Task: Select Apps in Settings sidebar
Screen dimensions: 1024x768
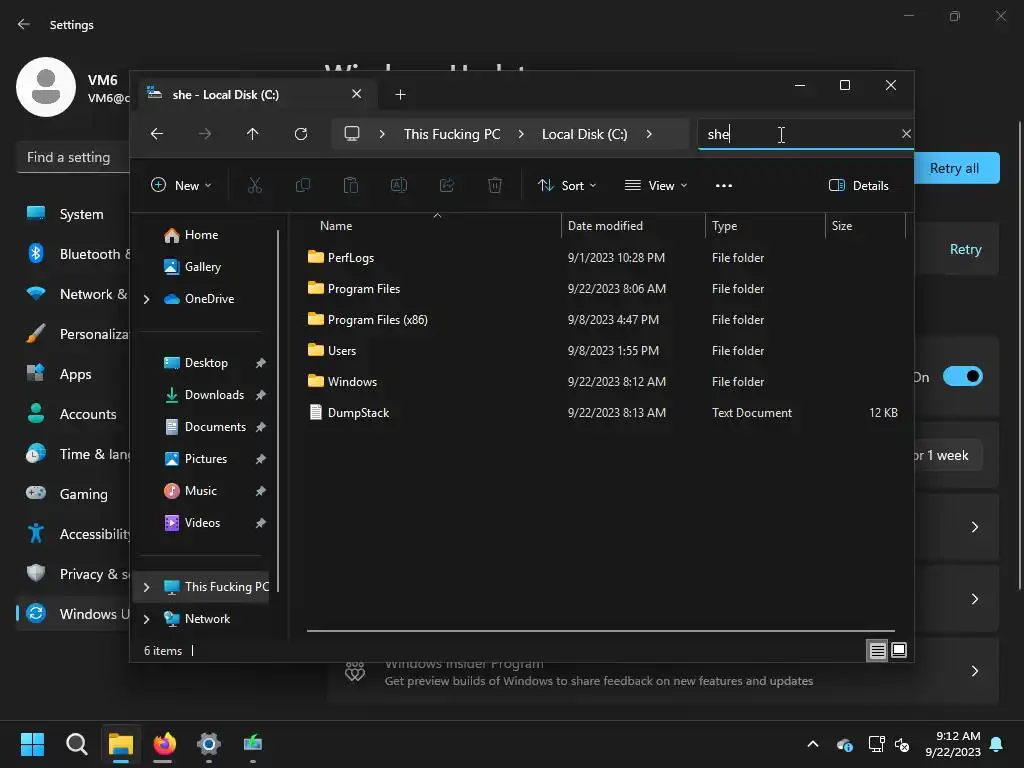Action: 75,374
